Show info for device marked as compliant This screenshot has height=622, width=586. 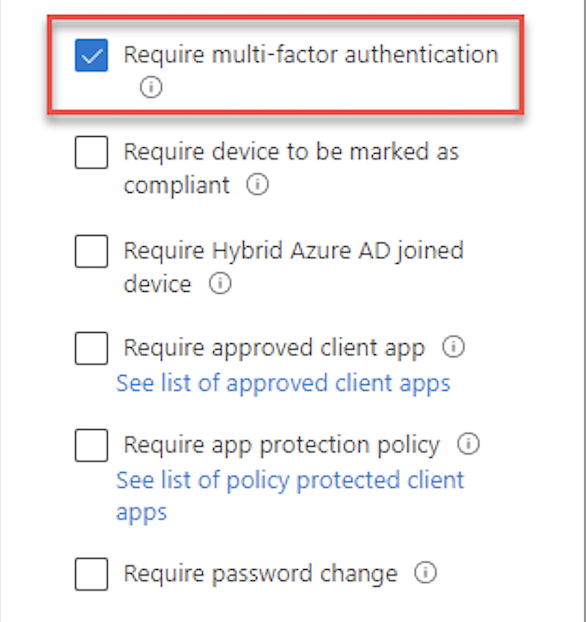pos(257,184)
